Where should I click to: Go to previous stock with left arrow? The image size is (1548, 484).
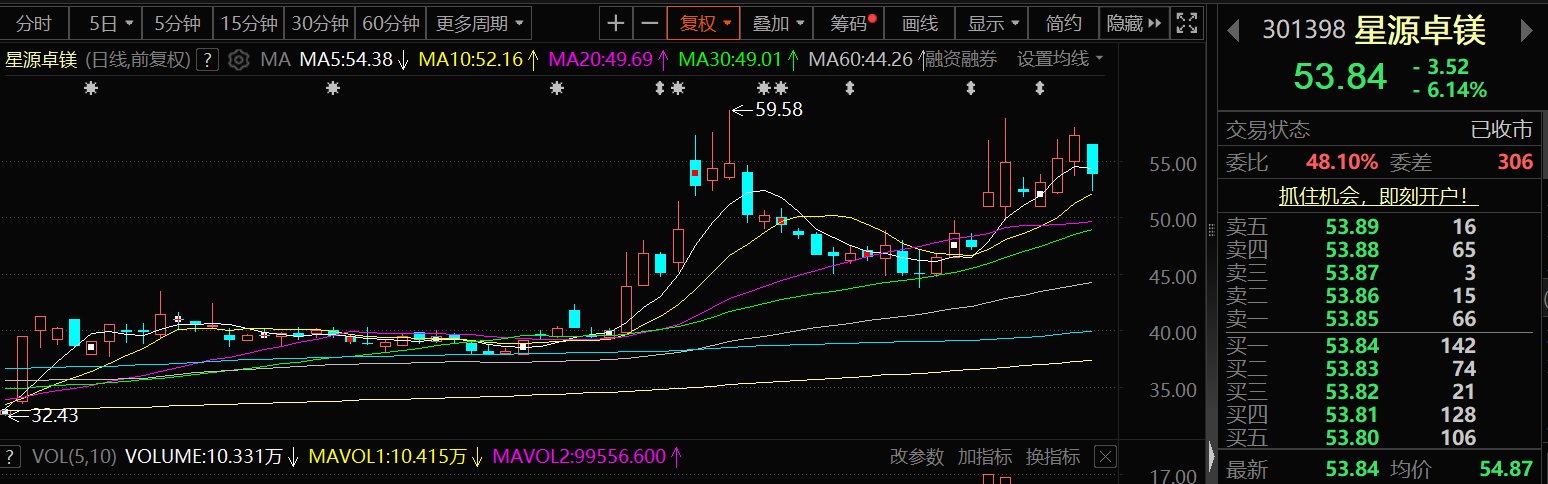pyautogui.click(x=1233, y=31)
